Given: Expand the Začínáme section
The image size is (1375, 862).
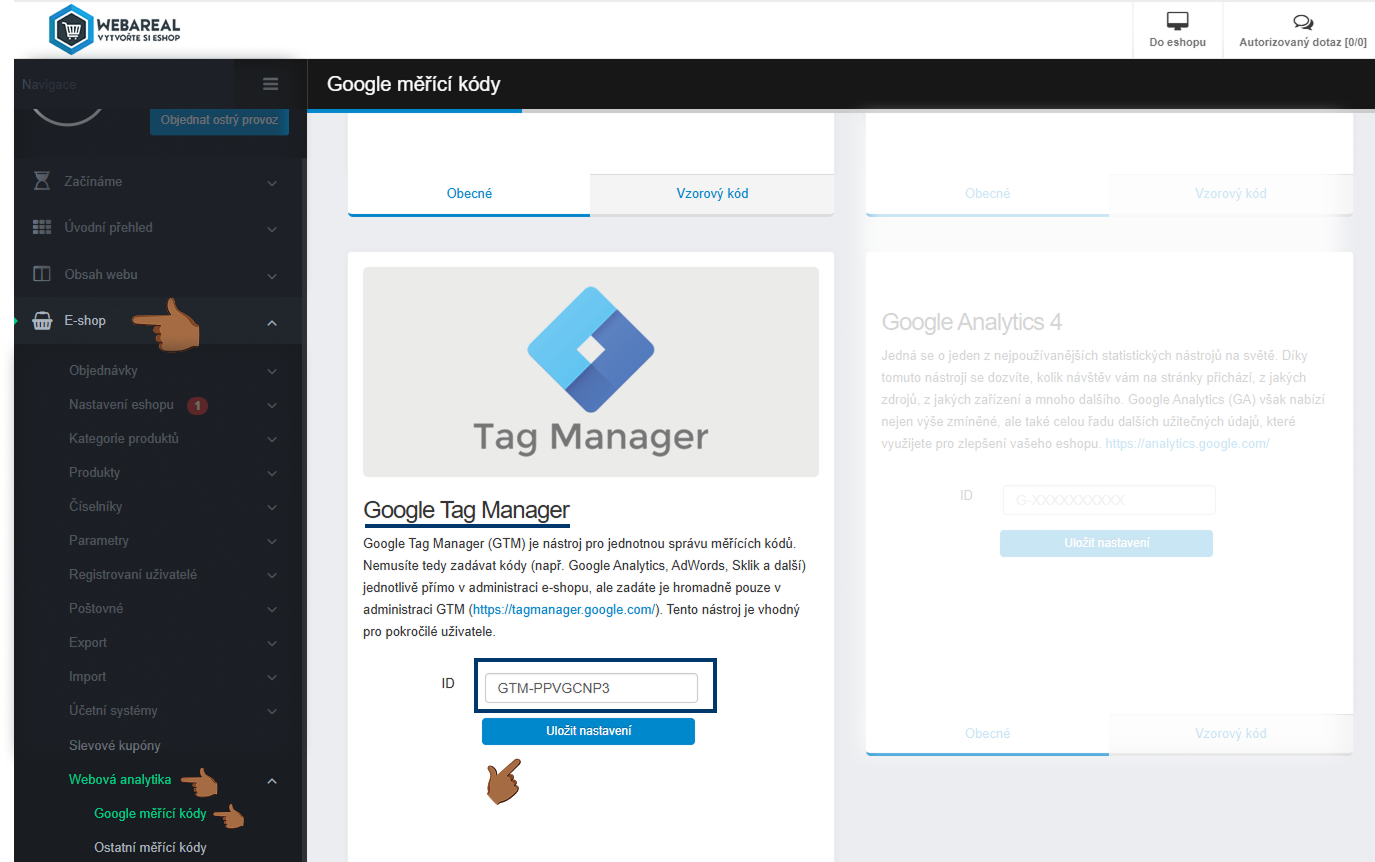Looking at the screenshot, I should tap(271, 183).
